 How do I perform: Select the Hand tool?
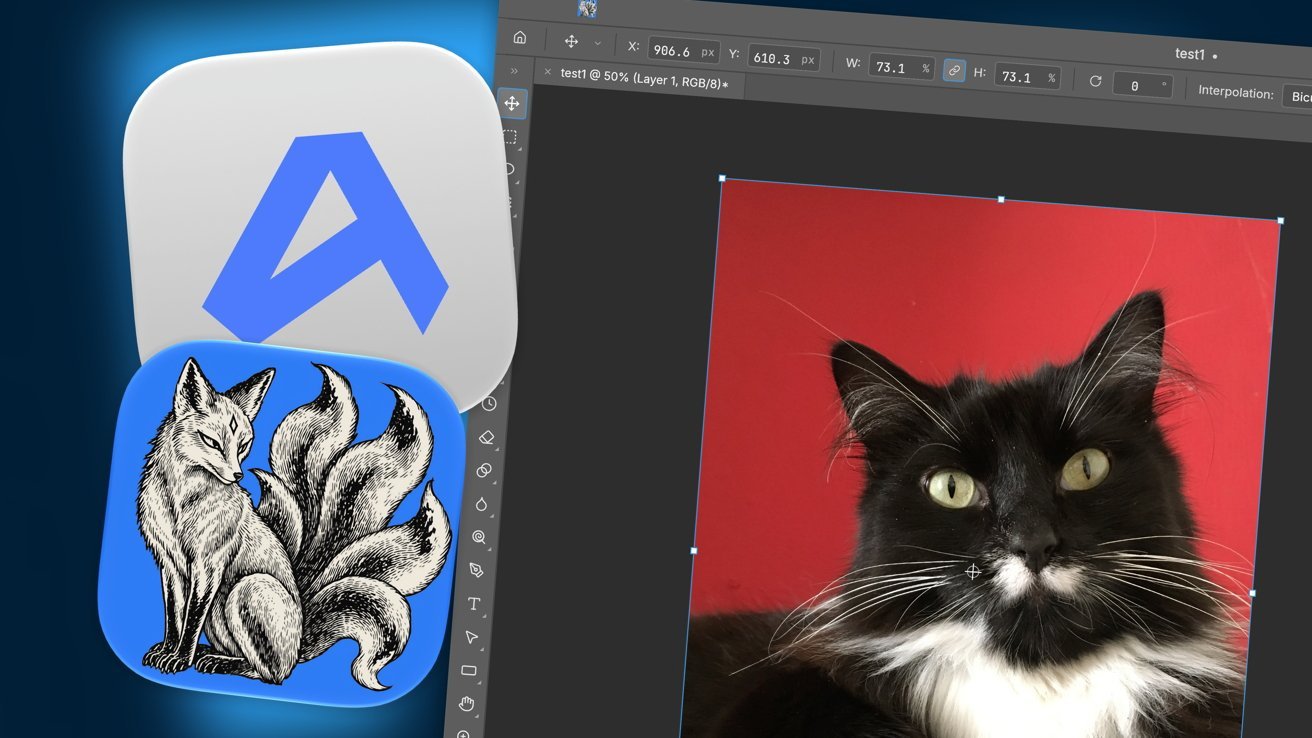[466, 704]
